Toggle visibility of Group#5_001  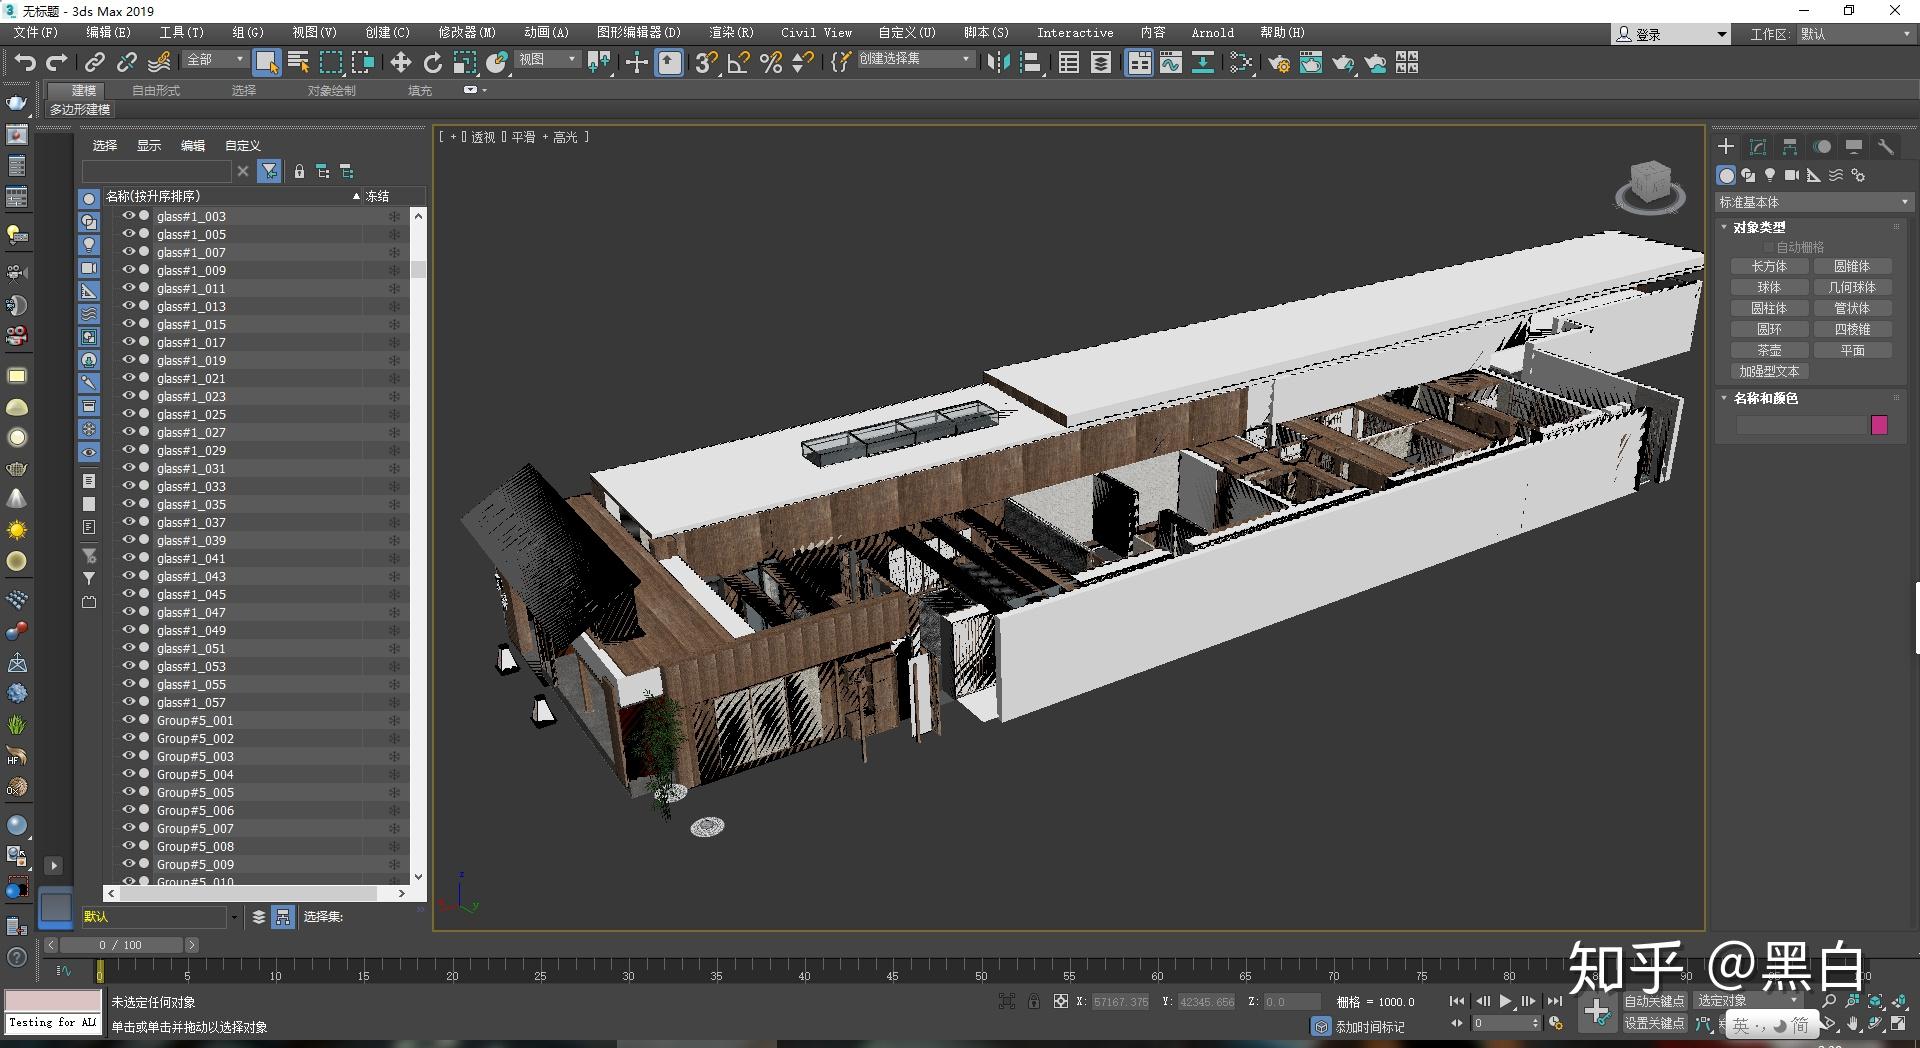coord(128,720)
